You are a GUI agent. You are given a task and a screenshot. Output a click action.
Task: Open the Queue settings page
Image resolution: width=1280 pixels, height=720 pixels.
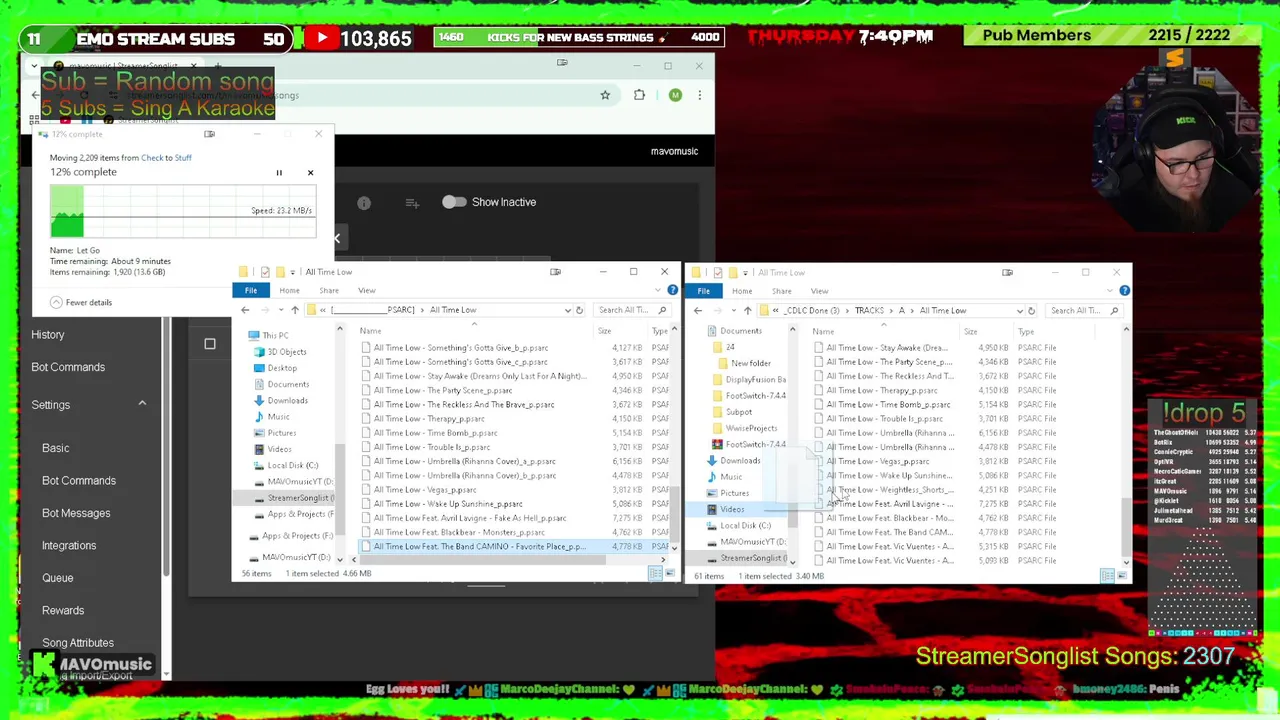[x=58, y=578]
